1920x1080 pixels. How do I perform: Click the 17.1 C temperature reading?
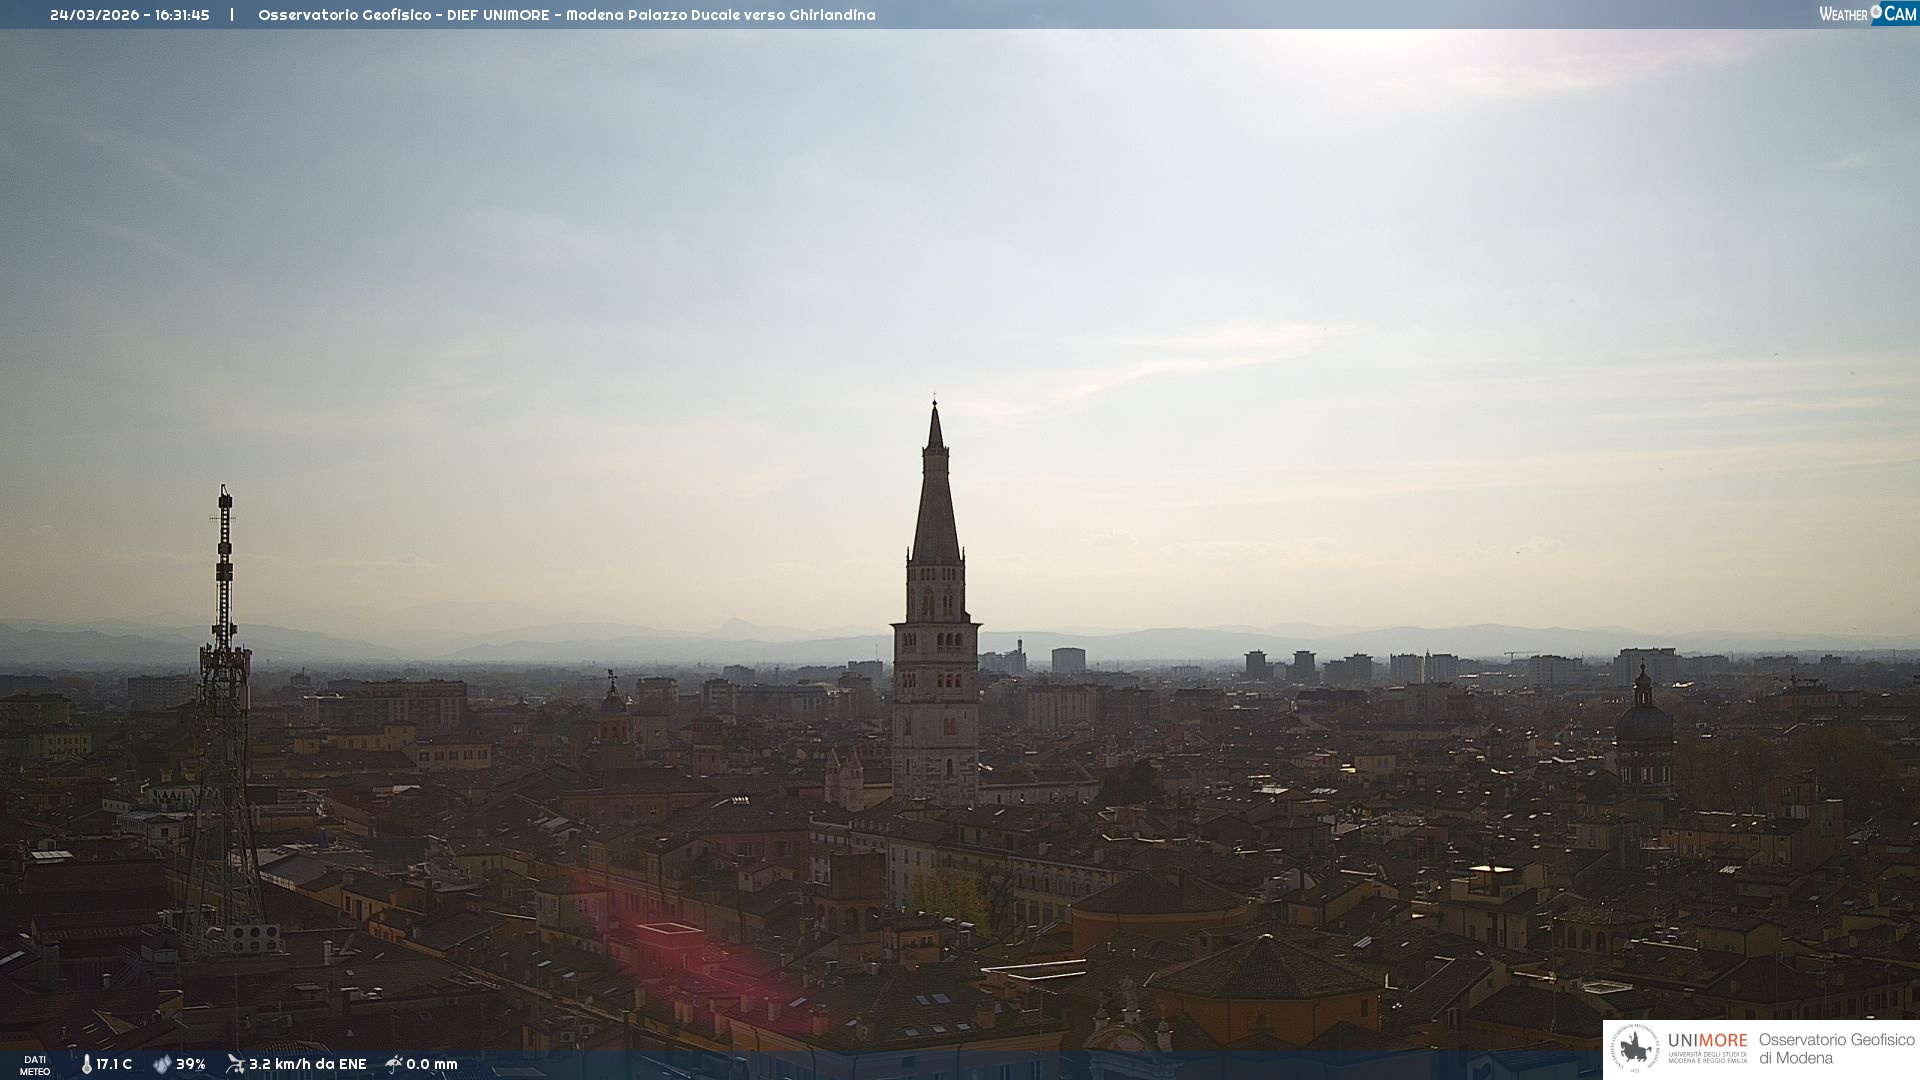(114, 1064)
